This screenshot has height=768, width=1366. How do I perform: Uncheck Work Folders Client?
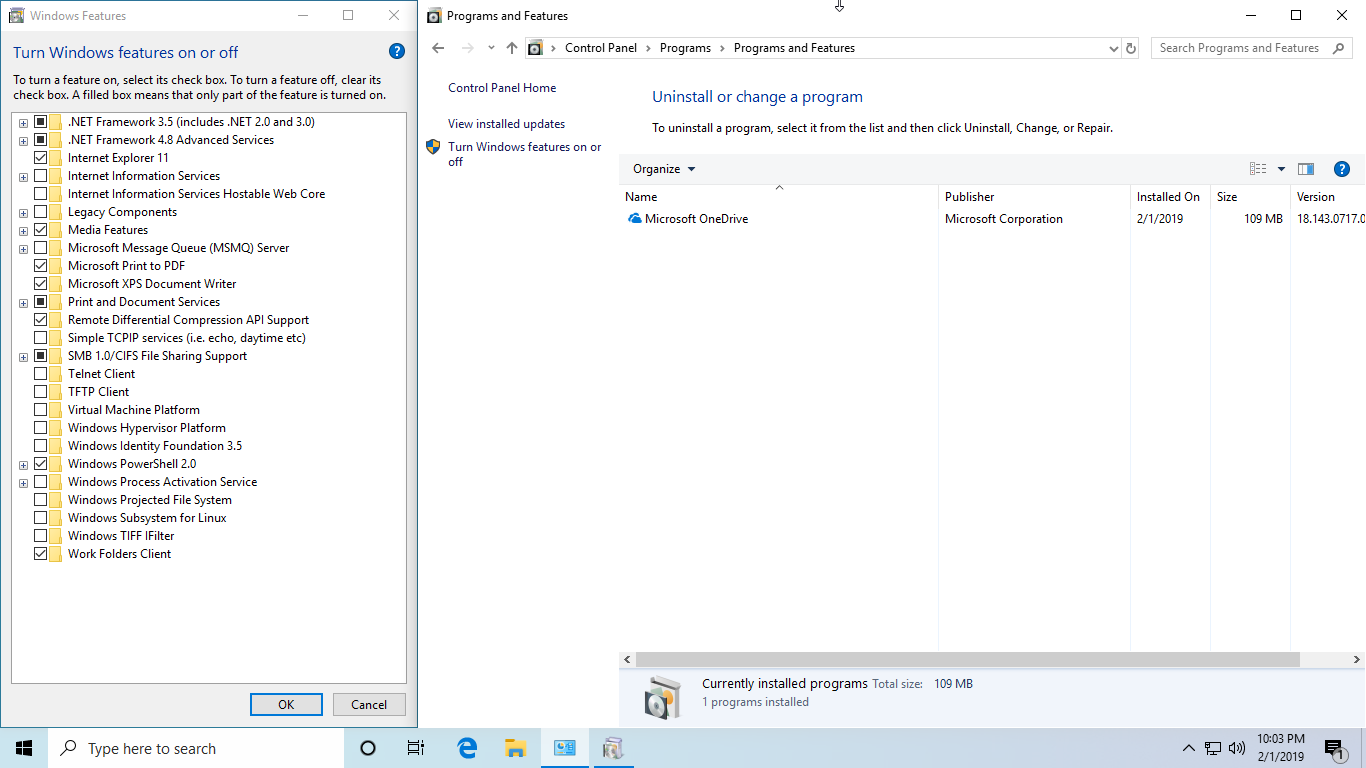41,554
